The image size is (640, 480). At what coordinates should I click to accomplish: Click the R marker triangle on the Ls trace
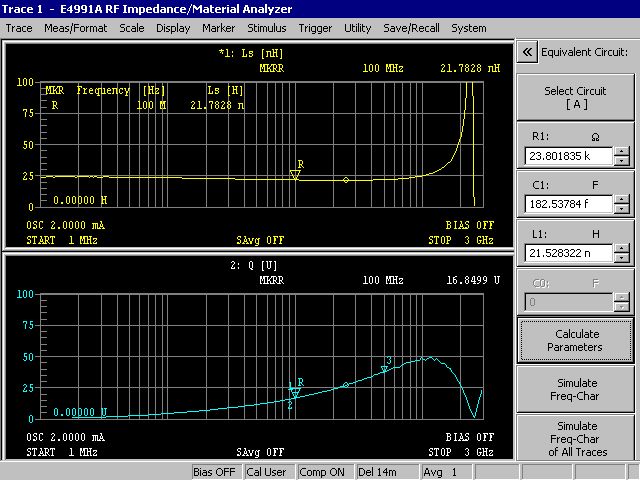coord(295,174)
